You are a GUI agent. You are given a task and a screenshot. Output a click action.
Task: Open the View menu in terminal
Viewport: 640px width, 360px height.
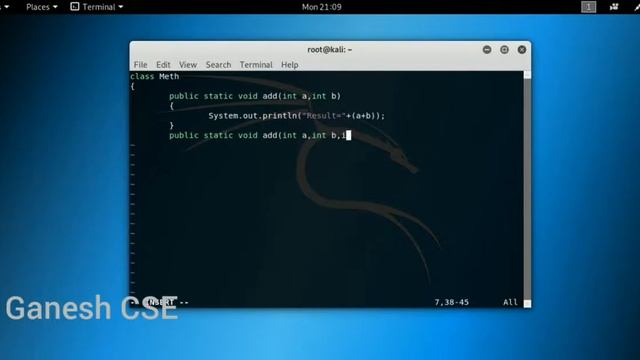[188, 64]
